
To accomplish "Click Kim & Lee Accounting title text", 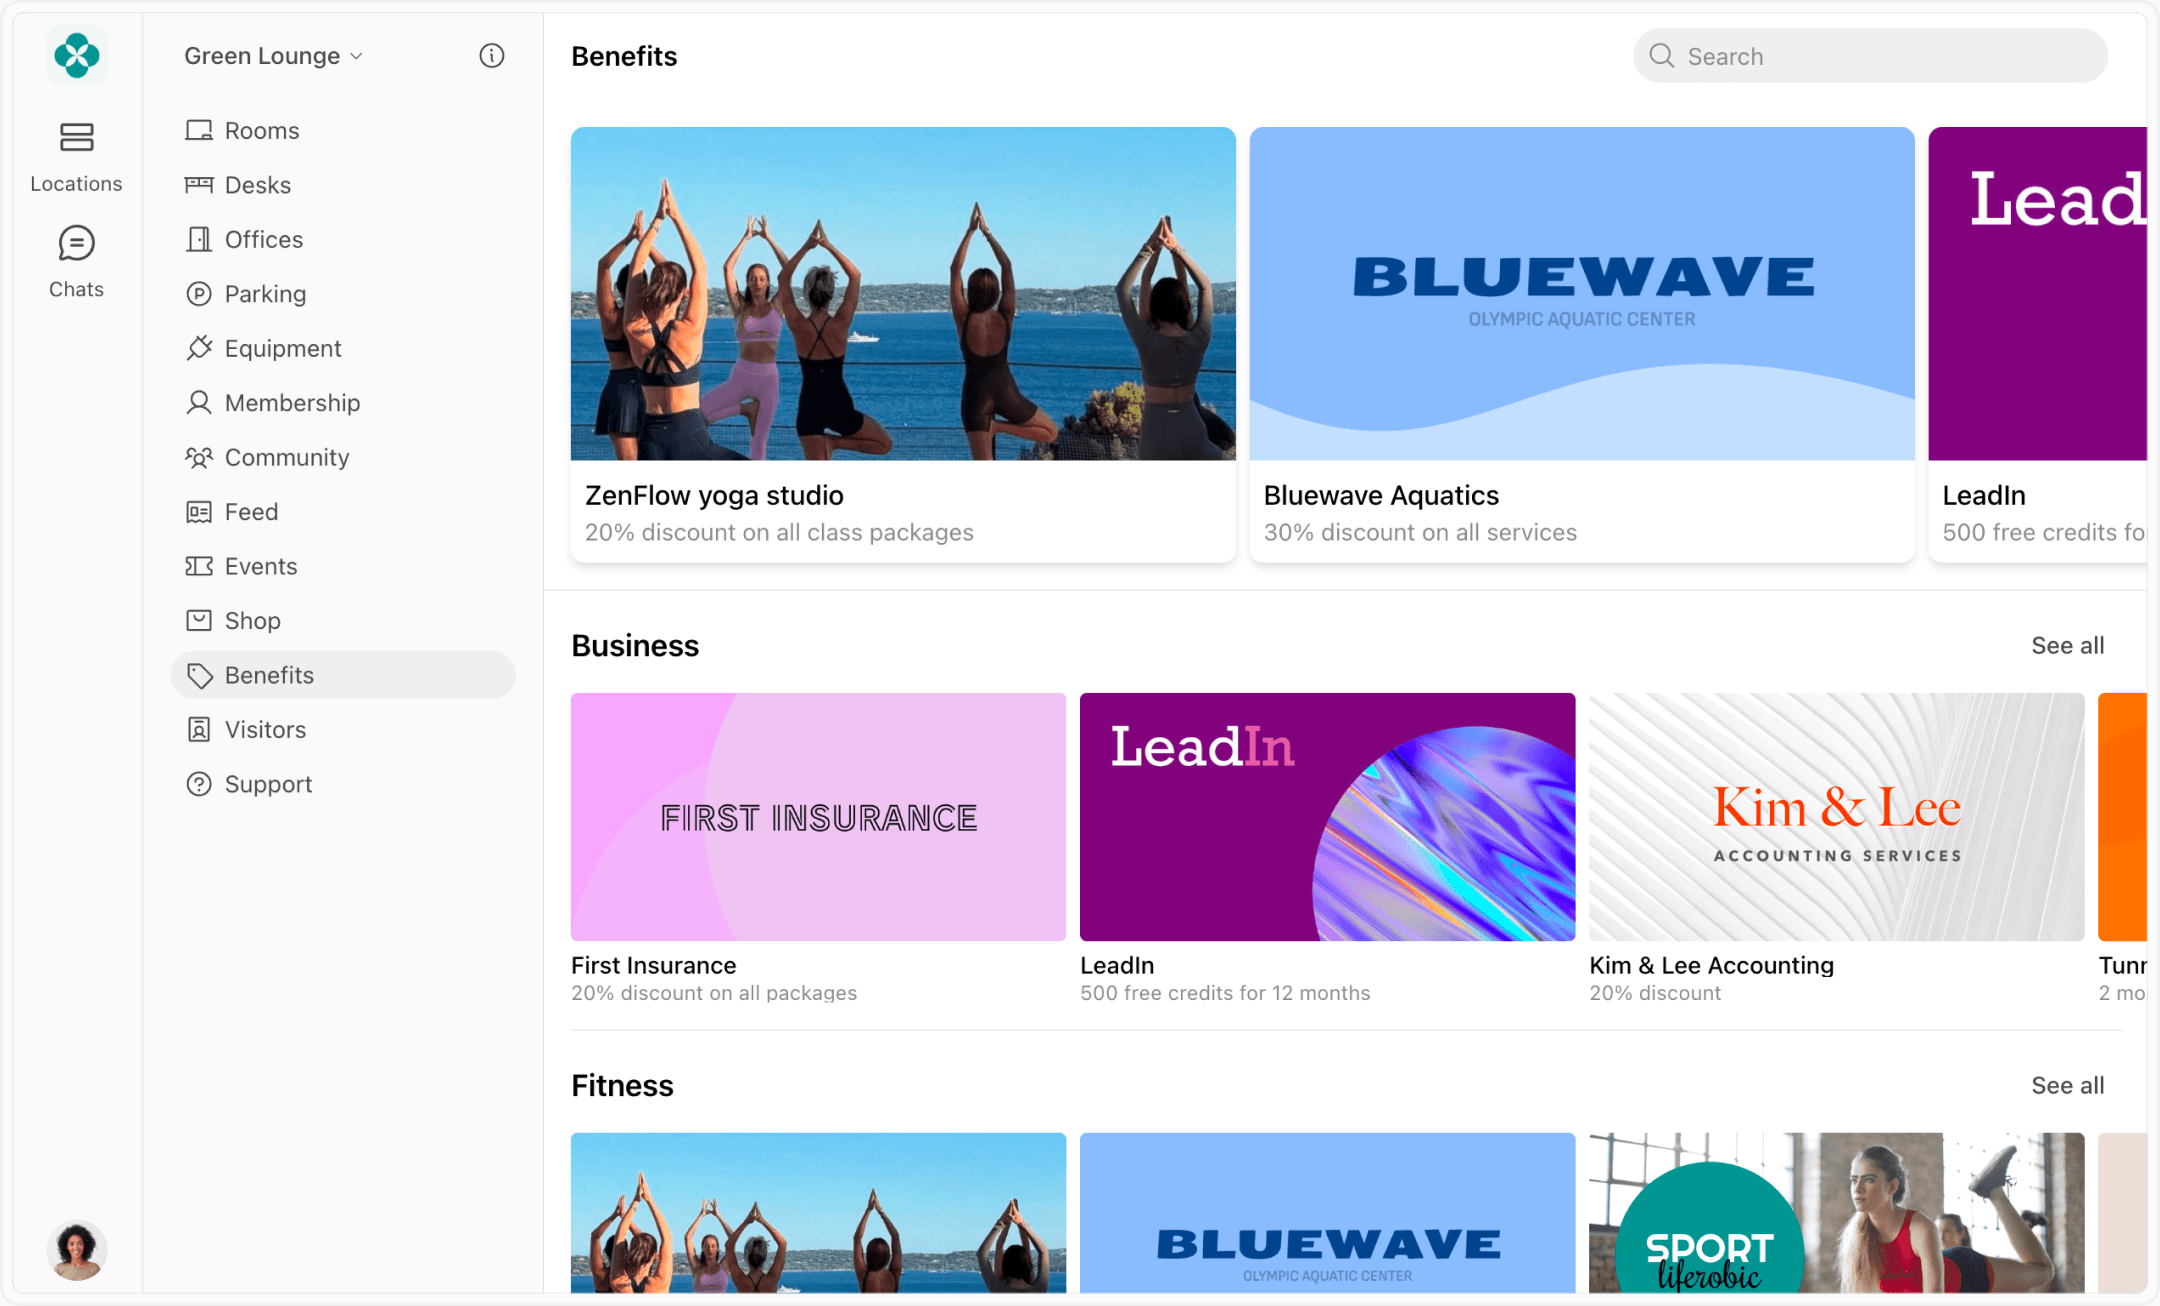I will pyautogui.click(x=1711, y=965).
